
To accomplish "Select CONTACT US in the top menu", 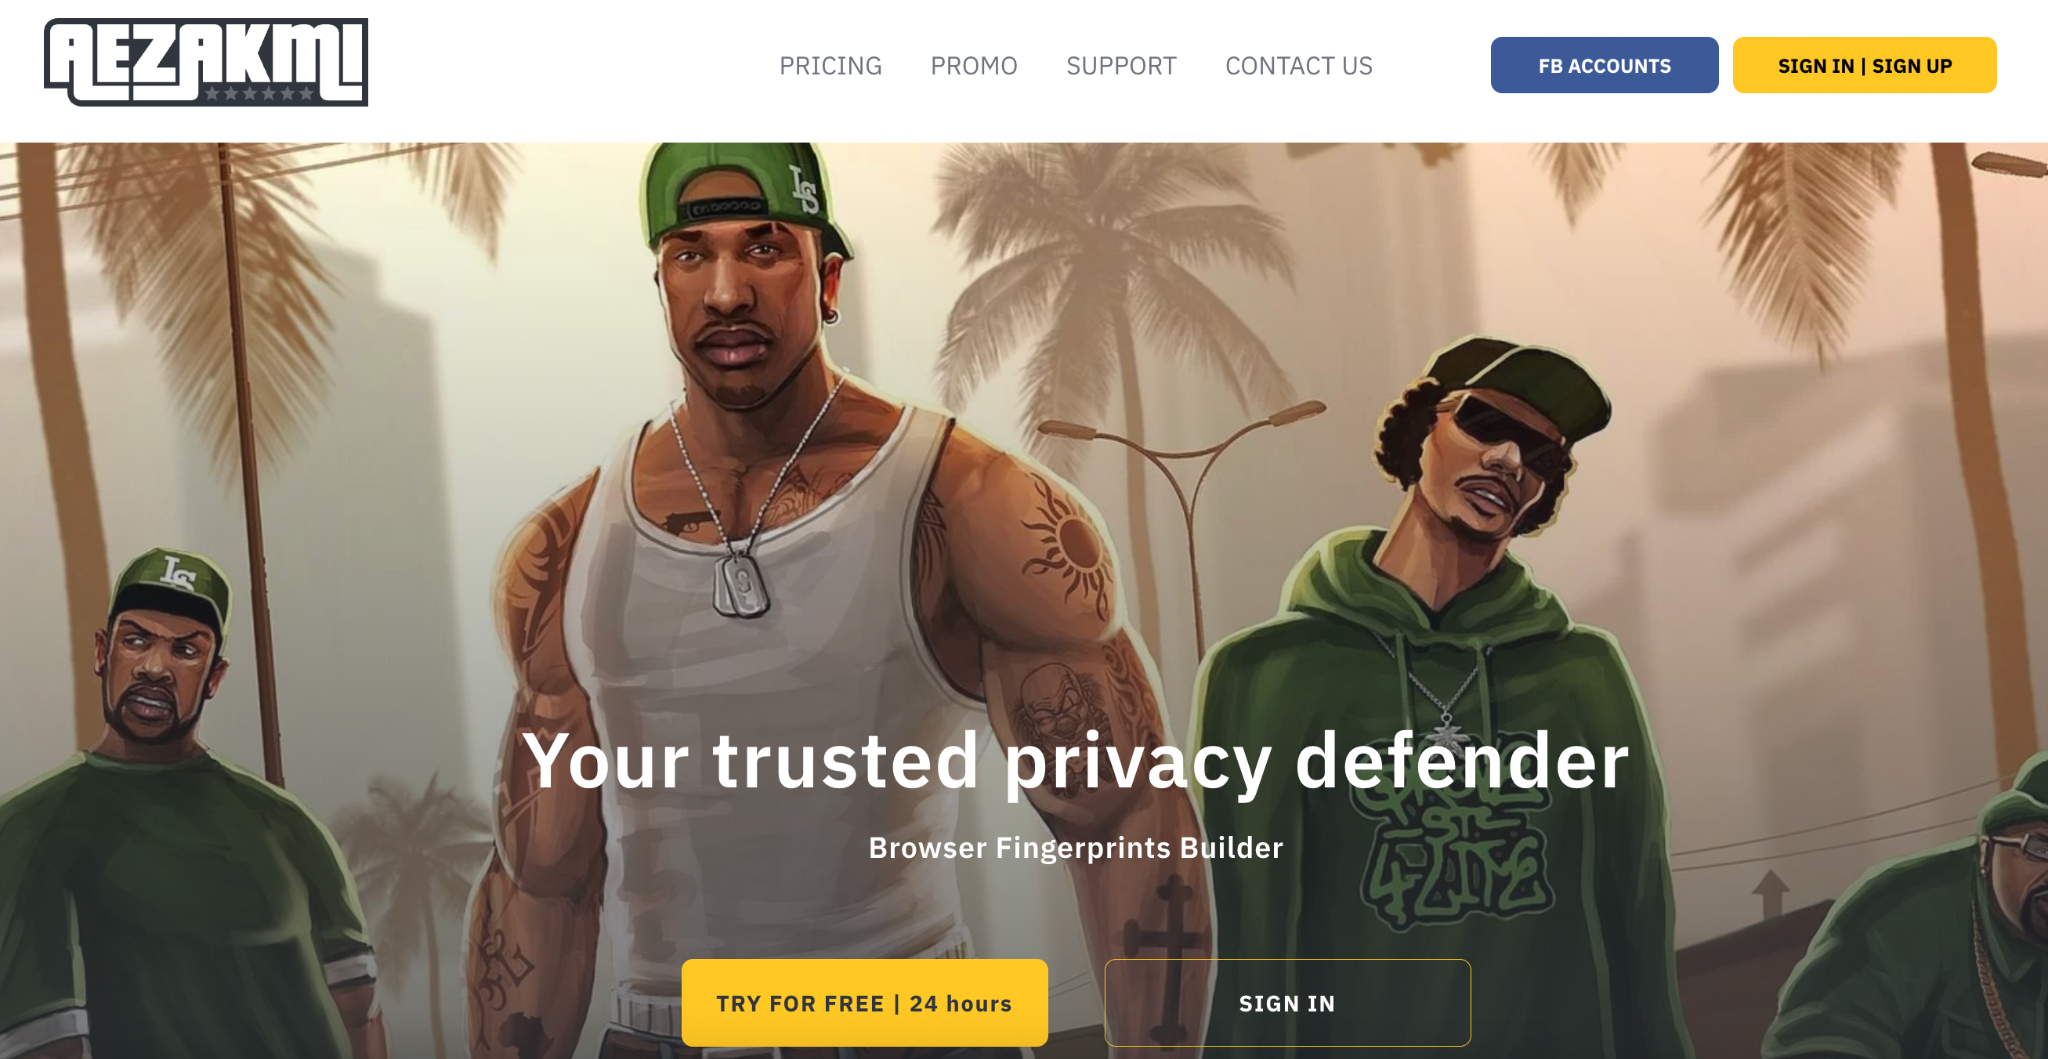I will [1298, 66].
